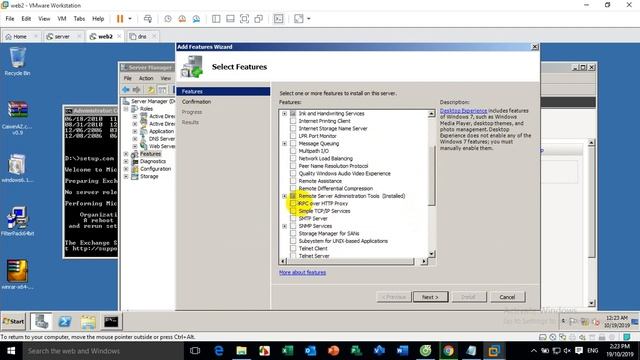Open More about features link
The width and height of the screenshot is (640, 360).
point(302,272)
